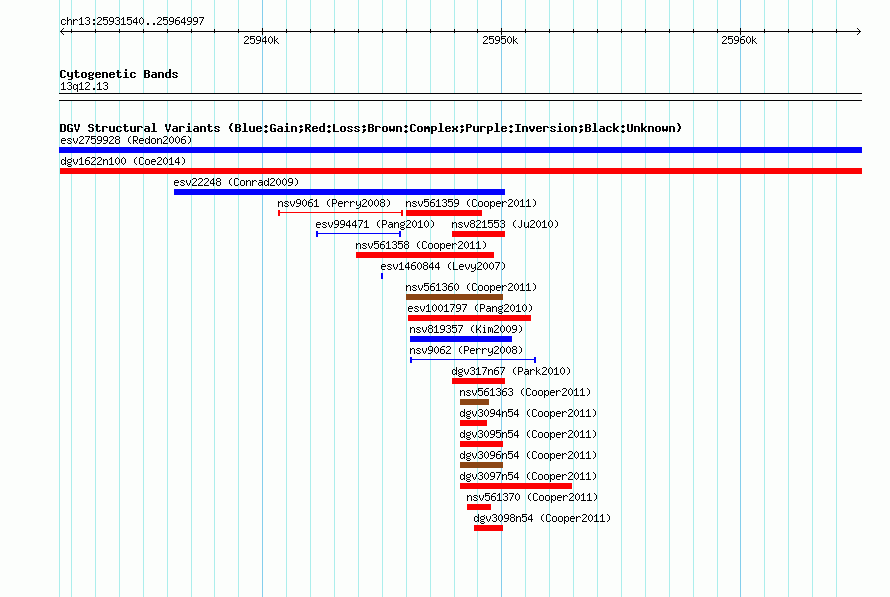Select the brown dgv3096n54 complex bar
This screenshot has width=890, height=597.
click(x=481, y=465)
